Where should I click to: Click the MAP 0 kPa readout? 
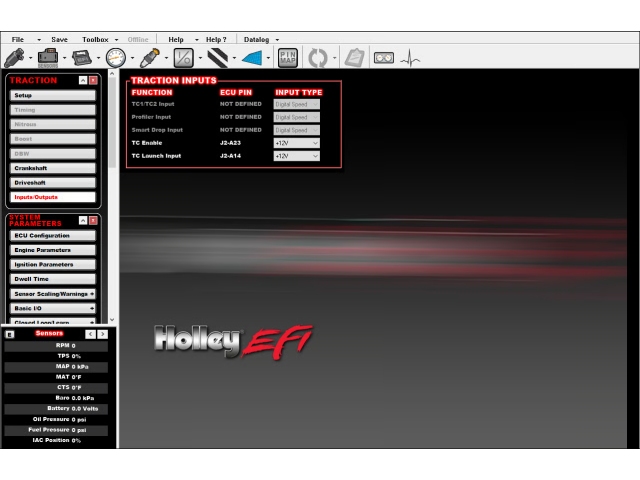(x=56, y=367)
